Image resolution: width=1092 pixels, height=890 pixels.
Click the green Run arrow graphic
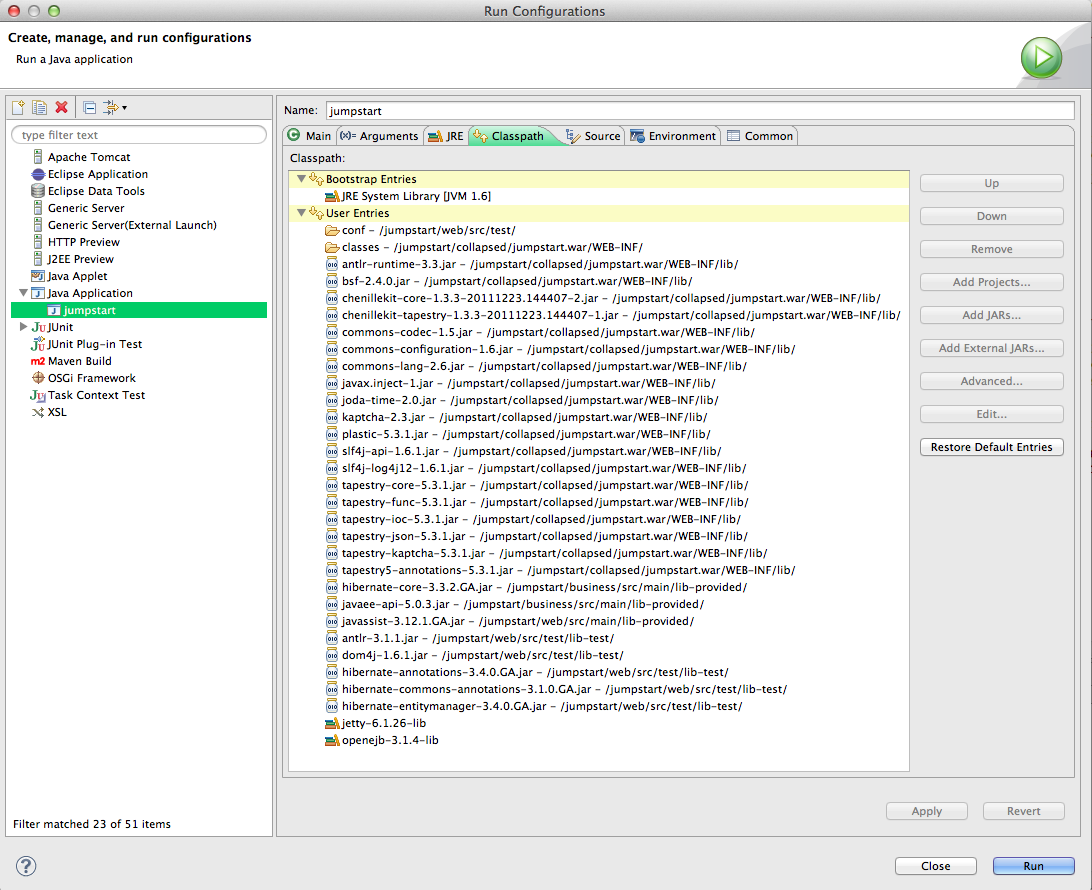coord(1041,57)
